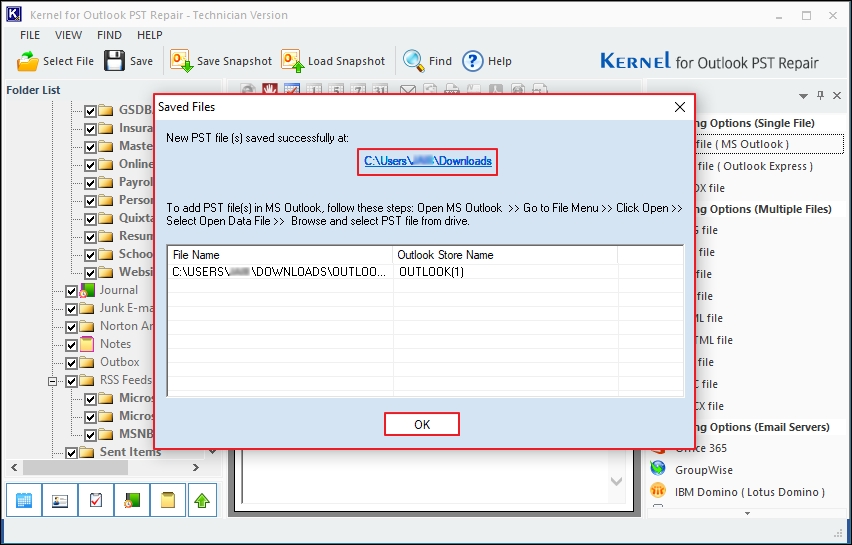
Task: Click the 7-day calendar view icon
Action: click(358, 90)
